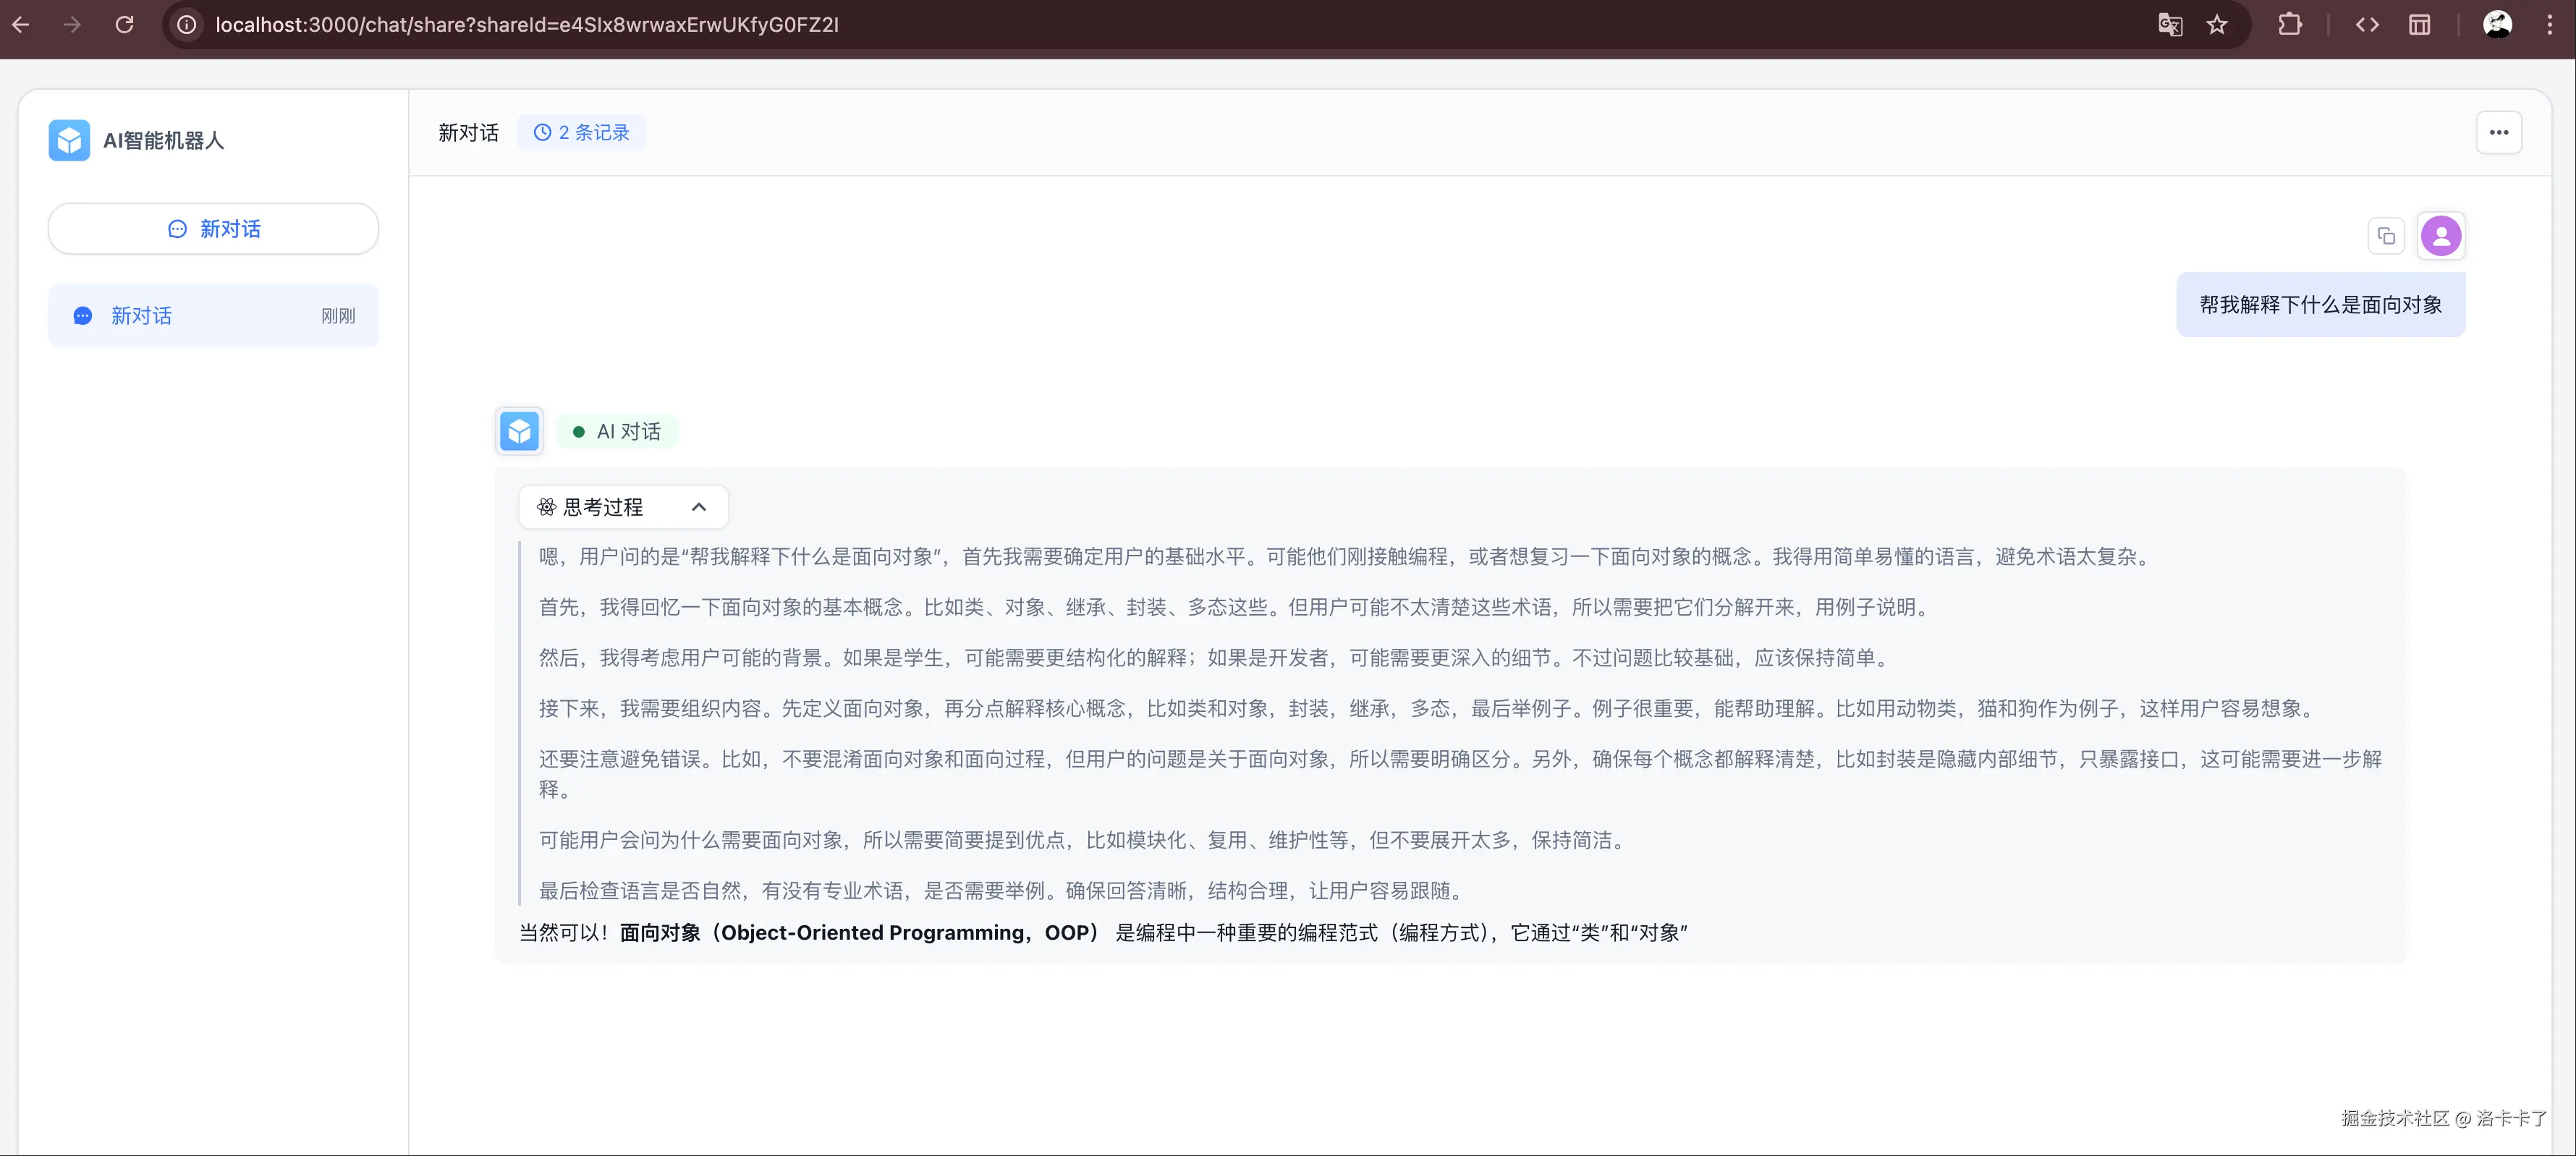Open the three-dot more options menu

[2498, 132]
